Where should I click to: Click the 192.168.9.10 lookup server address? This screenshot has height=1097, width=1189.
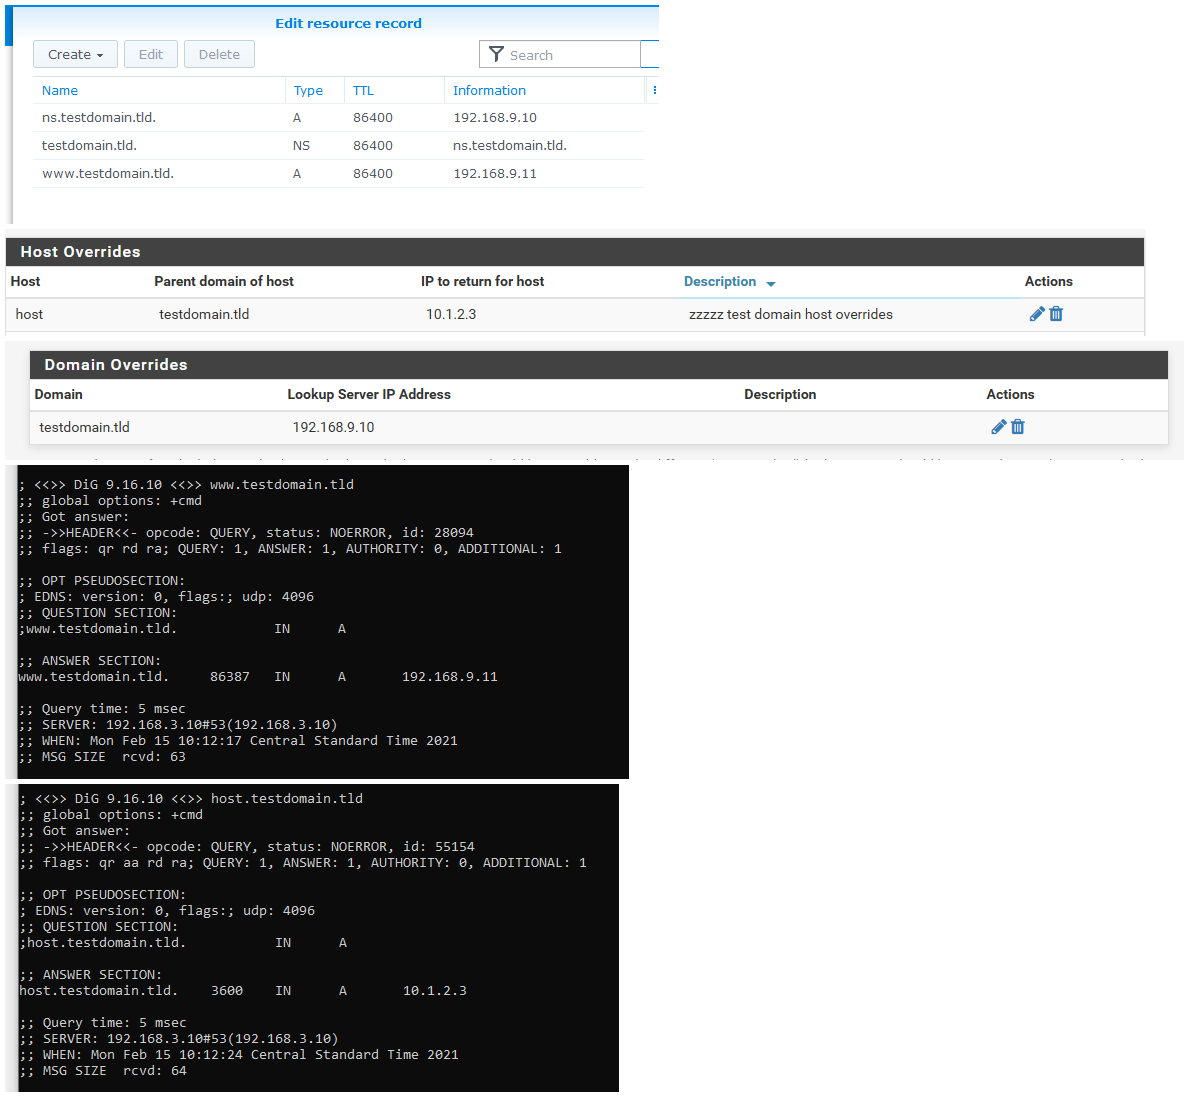click(x=333, y=427)
